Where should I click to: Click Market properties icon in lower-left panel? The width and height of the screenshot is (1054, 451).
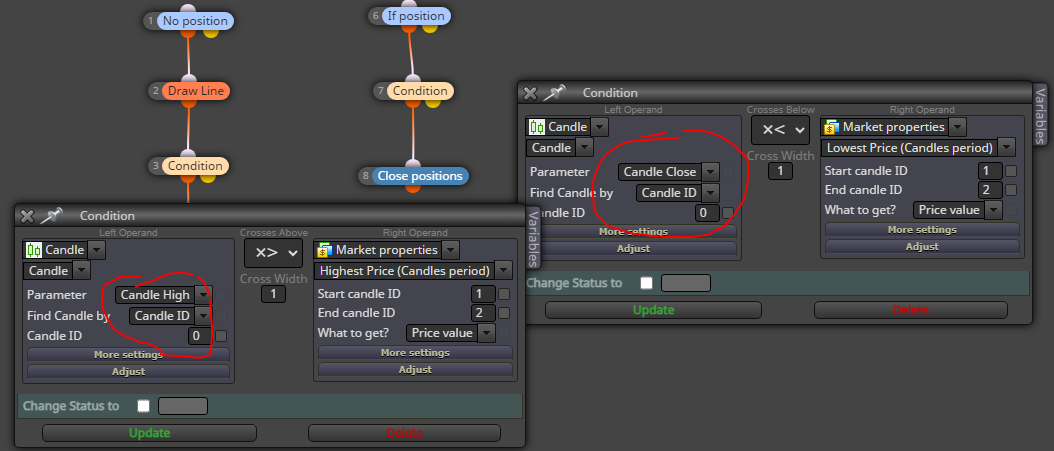(x=325, y=250)
